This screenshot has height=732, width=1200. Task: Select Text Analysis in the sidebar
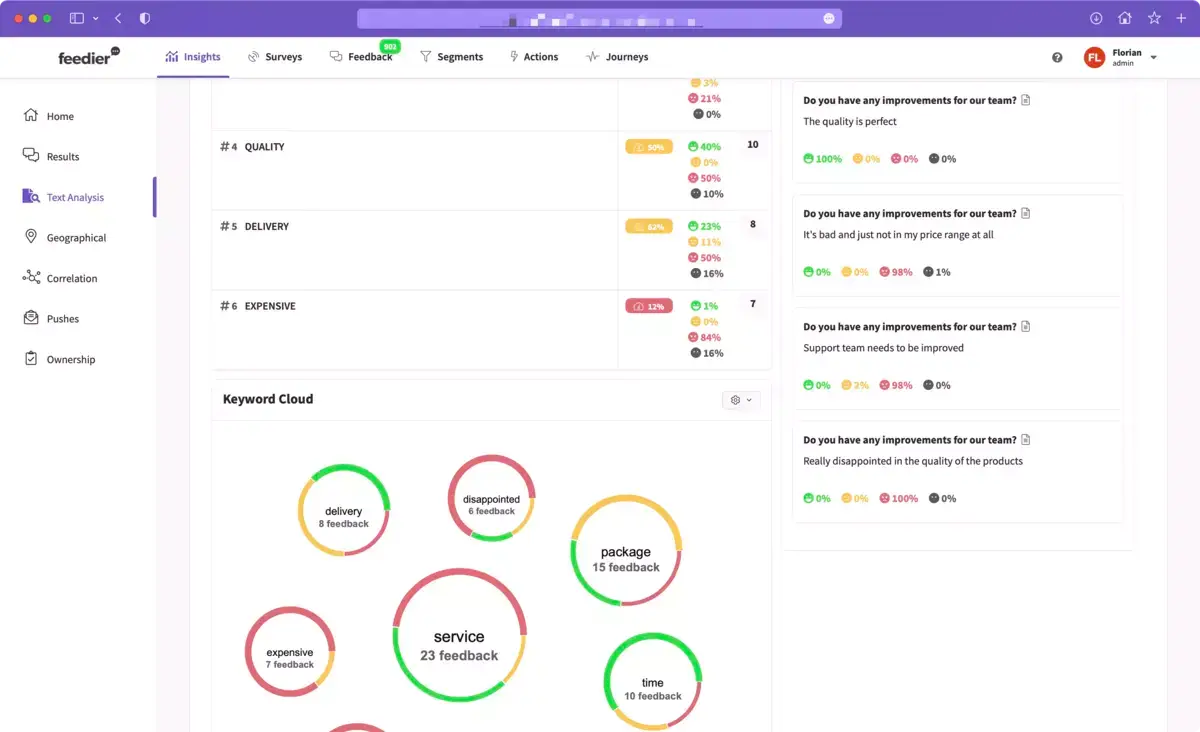(x=75, y=197)
